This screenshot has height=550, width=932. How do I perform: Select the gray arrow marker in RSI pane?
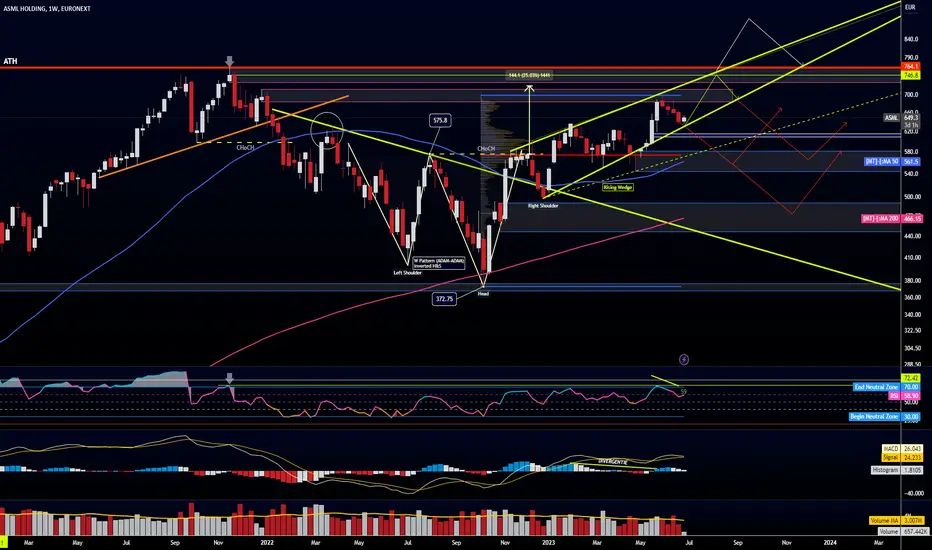point(229,378)
